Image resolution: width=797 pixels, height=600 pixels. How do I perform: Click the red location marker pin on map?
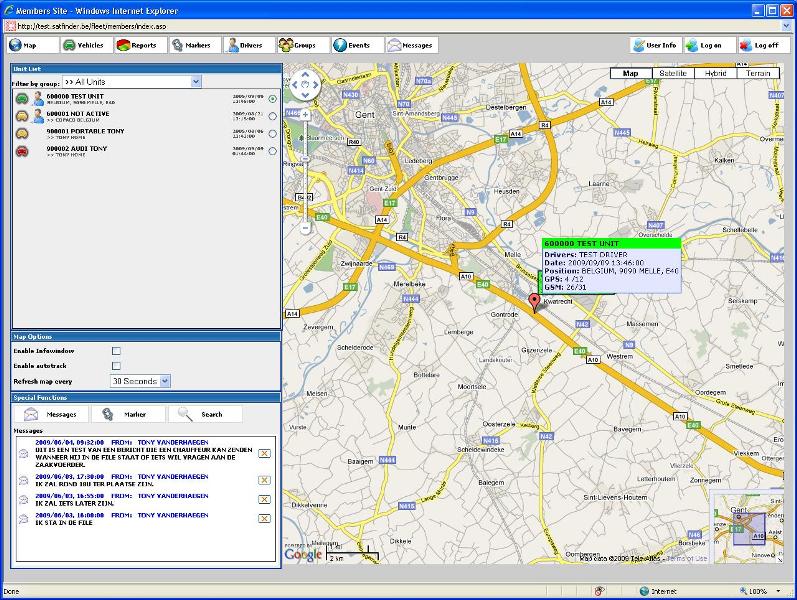click(x=534, y=303)
